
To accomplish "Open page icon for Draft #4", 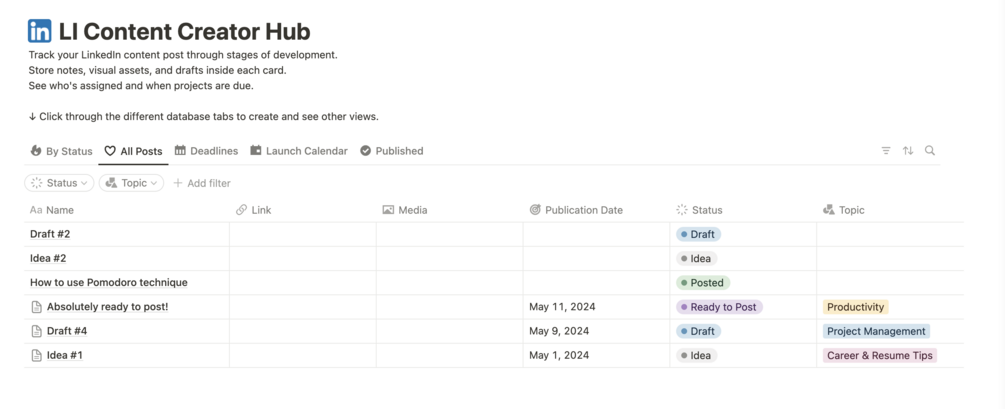I will [x=37, y=331].
